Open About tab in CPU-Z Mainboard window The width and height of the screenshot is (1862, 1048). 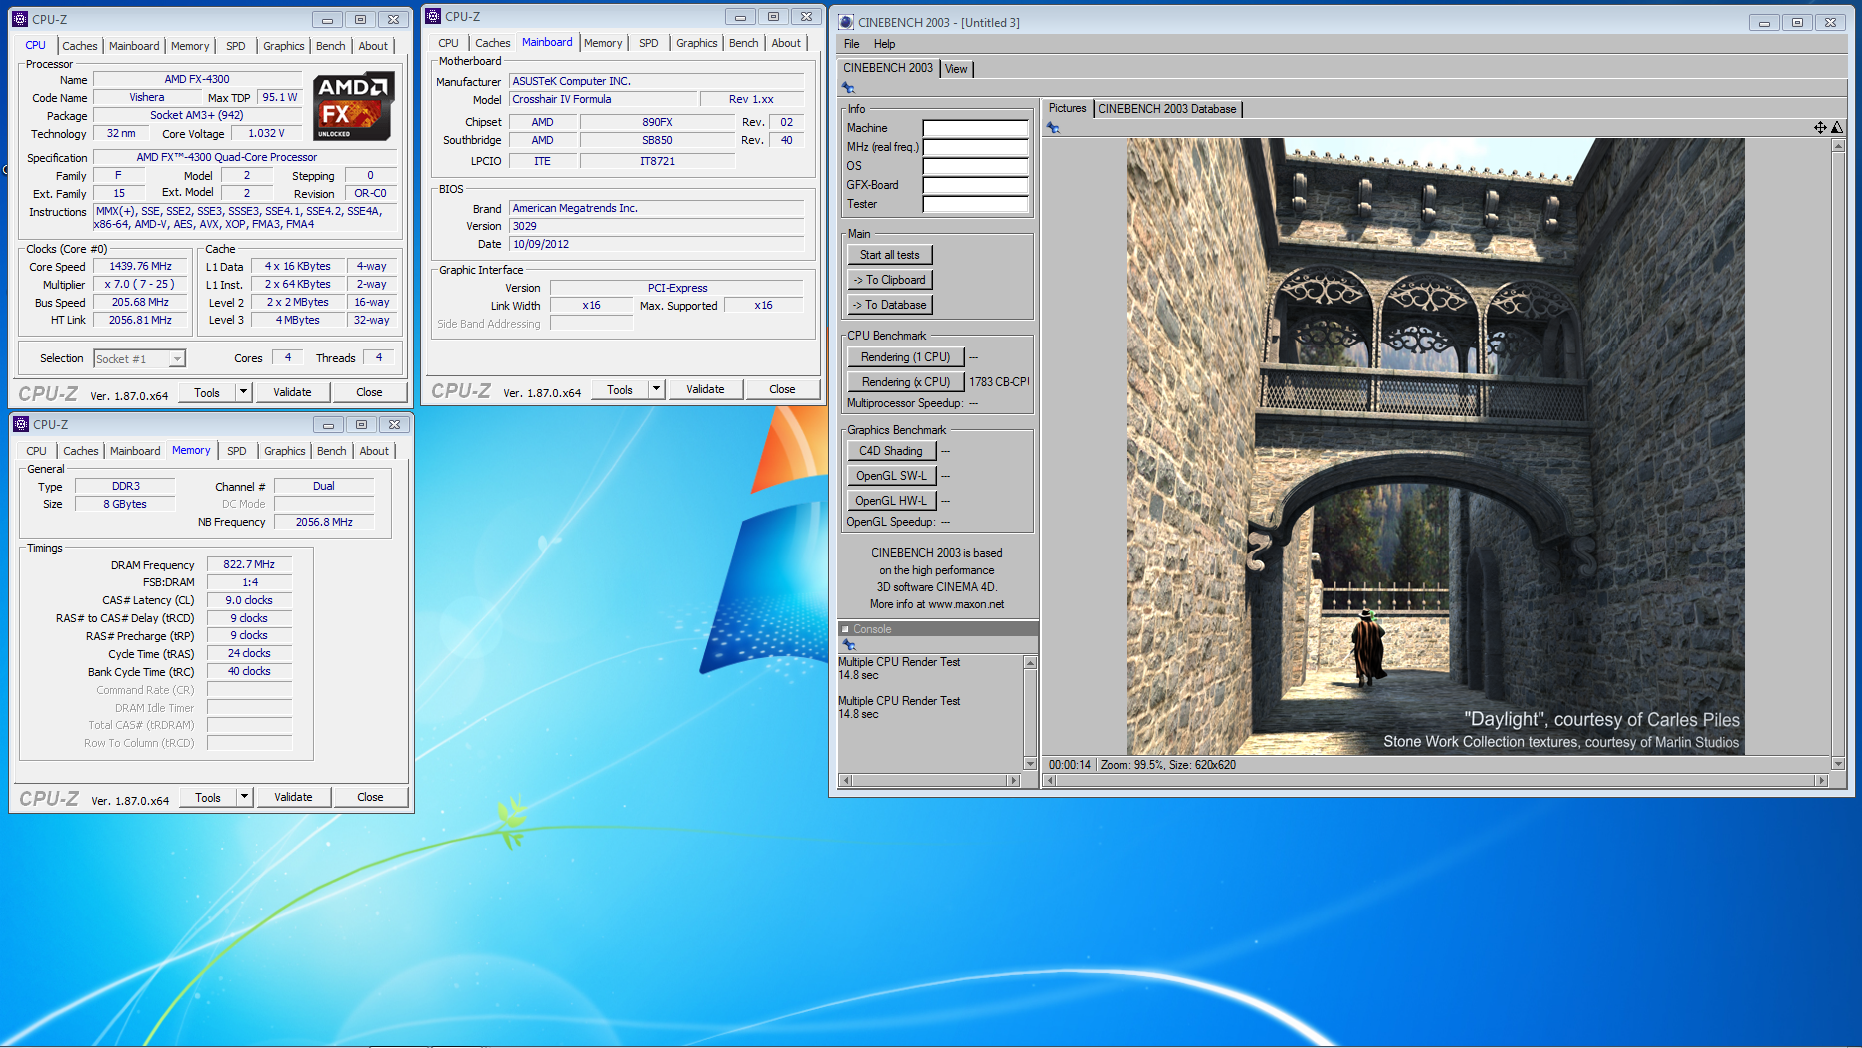tap(786, 43)
